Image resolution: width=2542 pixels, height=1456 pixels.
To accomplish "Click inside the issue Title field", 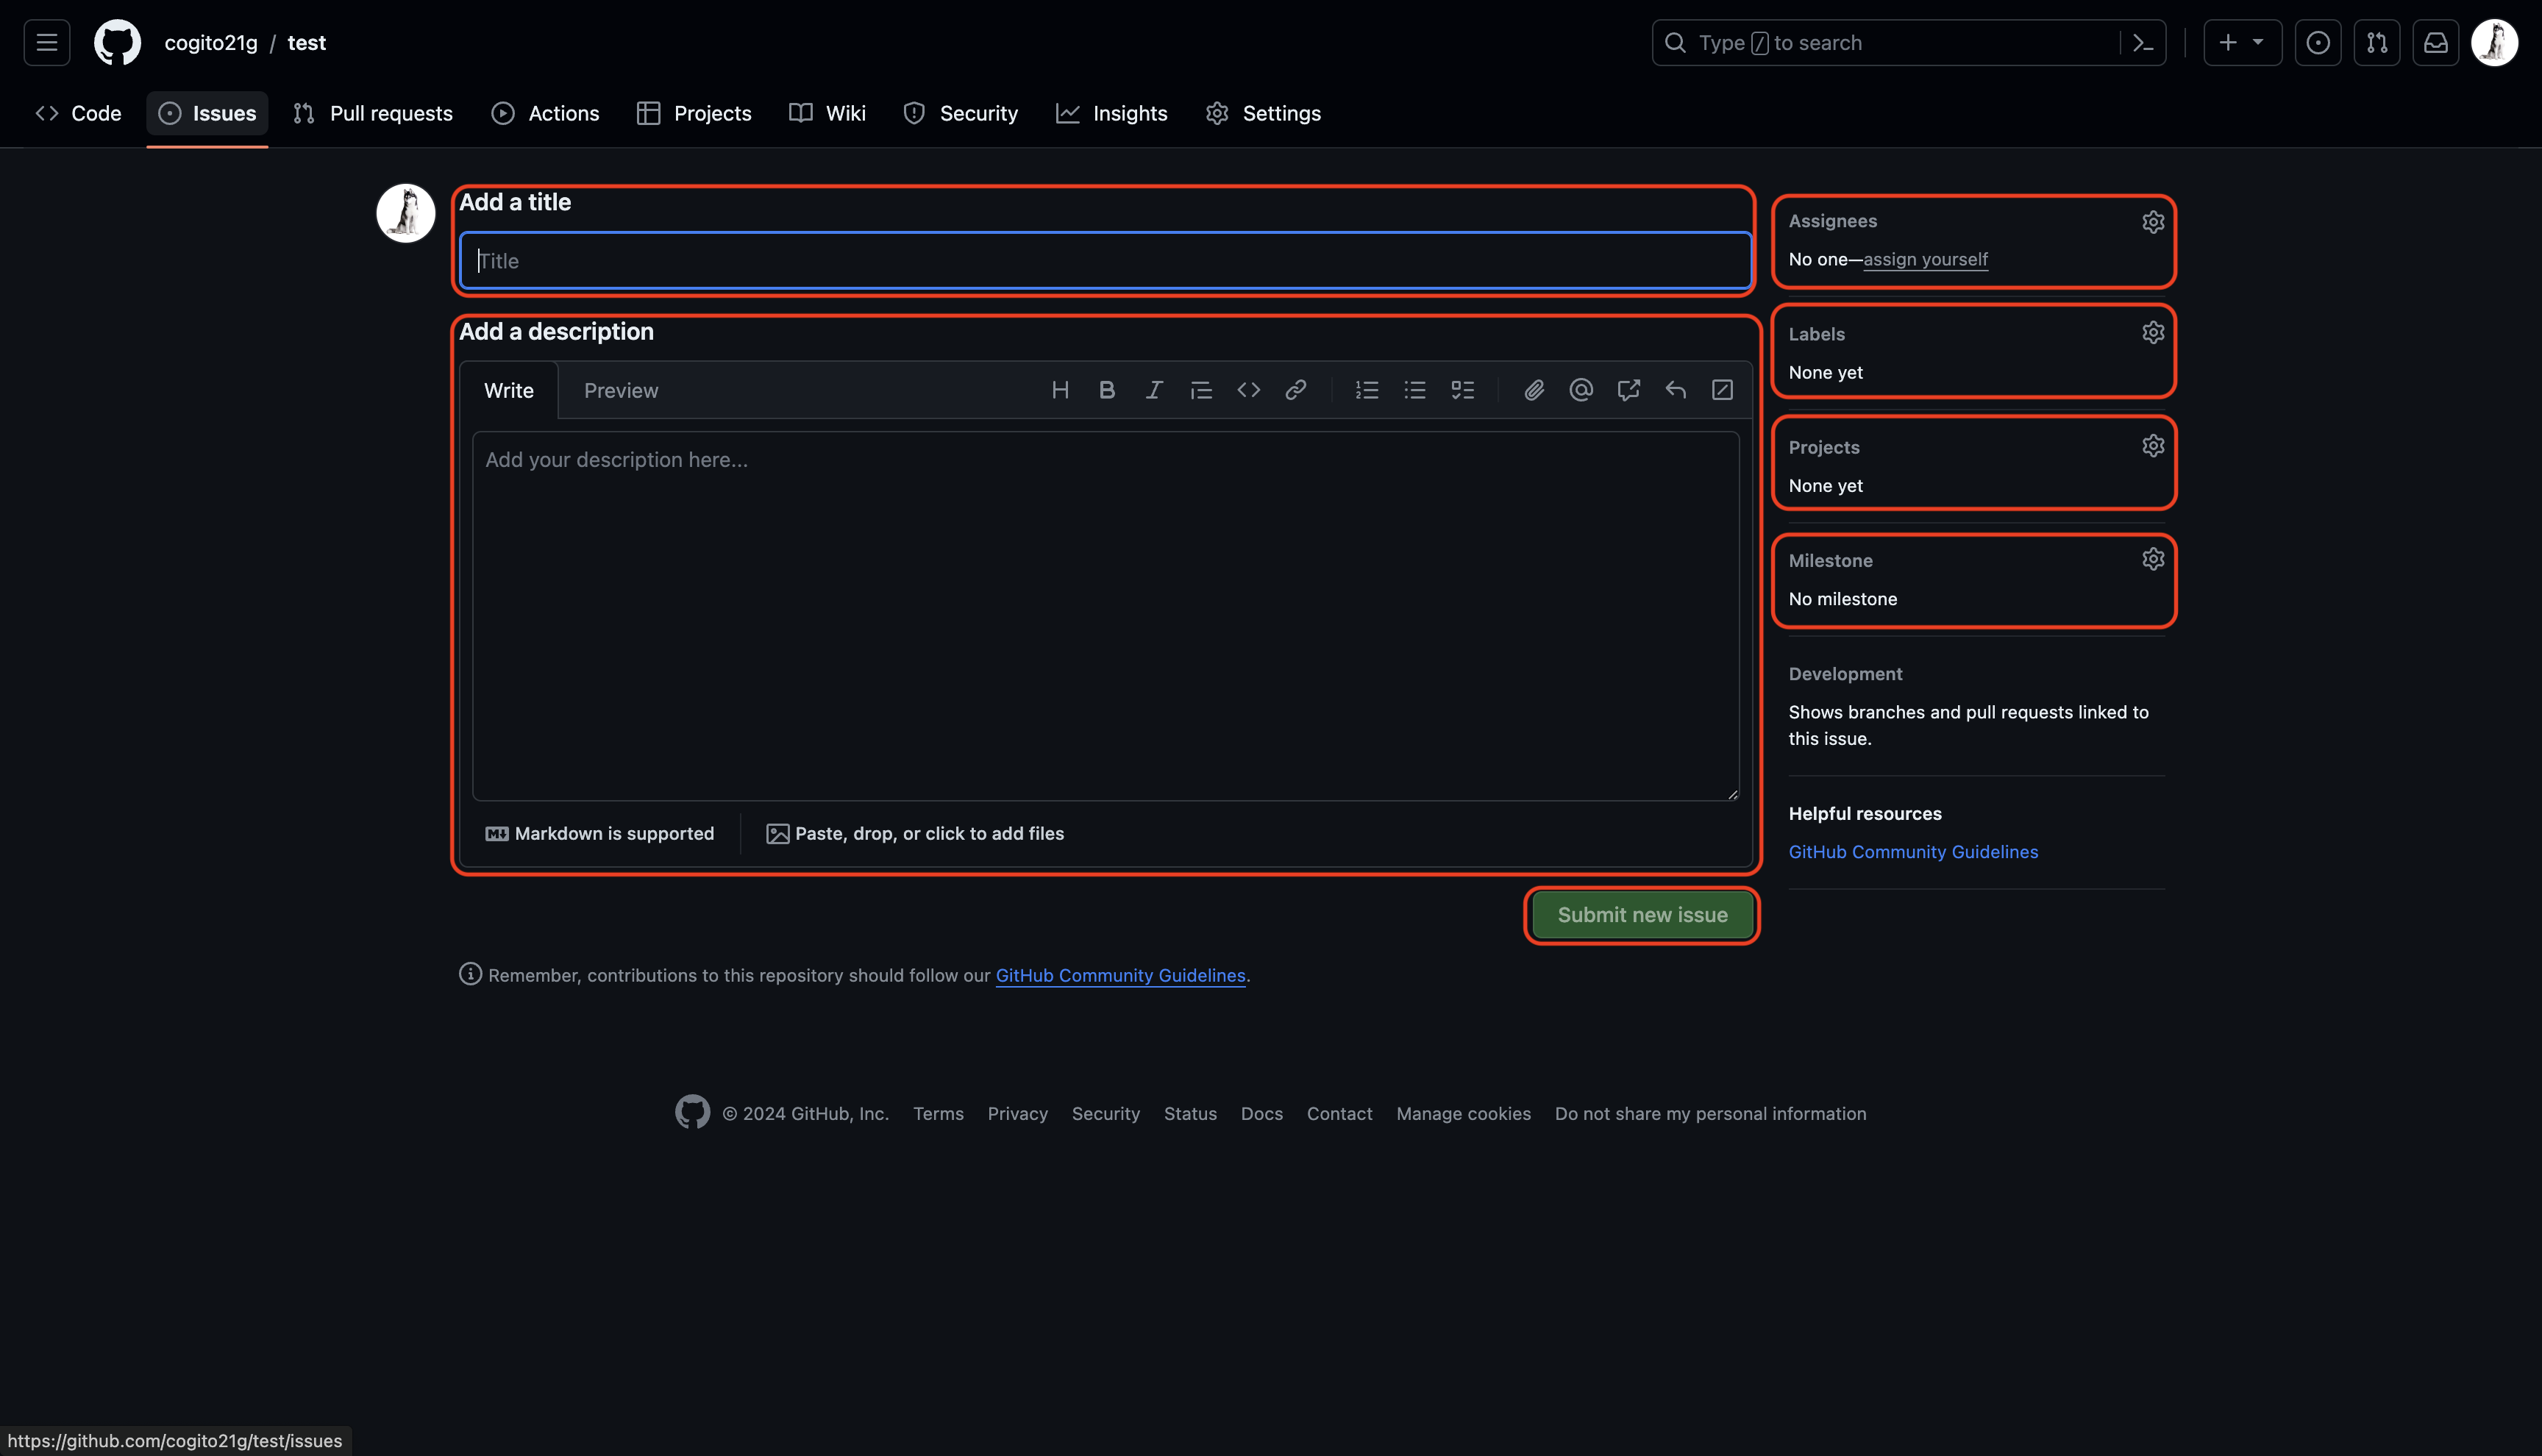I will (x=1105, y=261).
